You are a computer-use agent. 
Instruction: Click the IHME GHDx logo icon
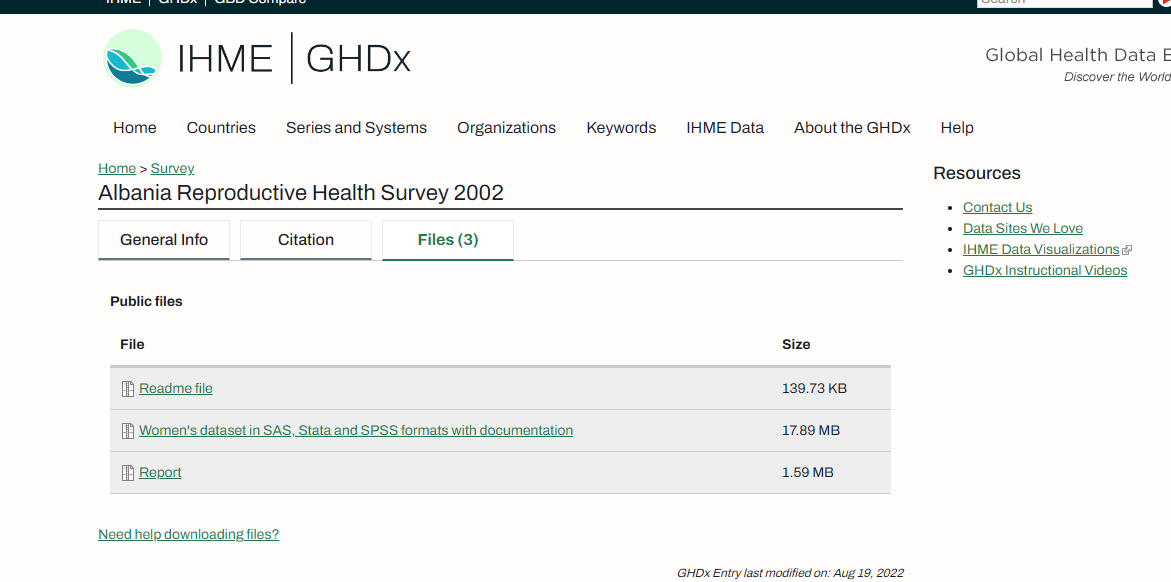132,58
